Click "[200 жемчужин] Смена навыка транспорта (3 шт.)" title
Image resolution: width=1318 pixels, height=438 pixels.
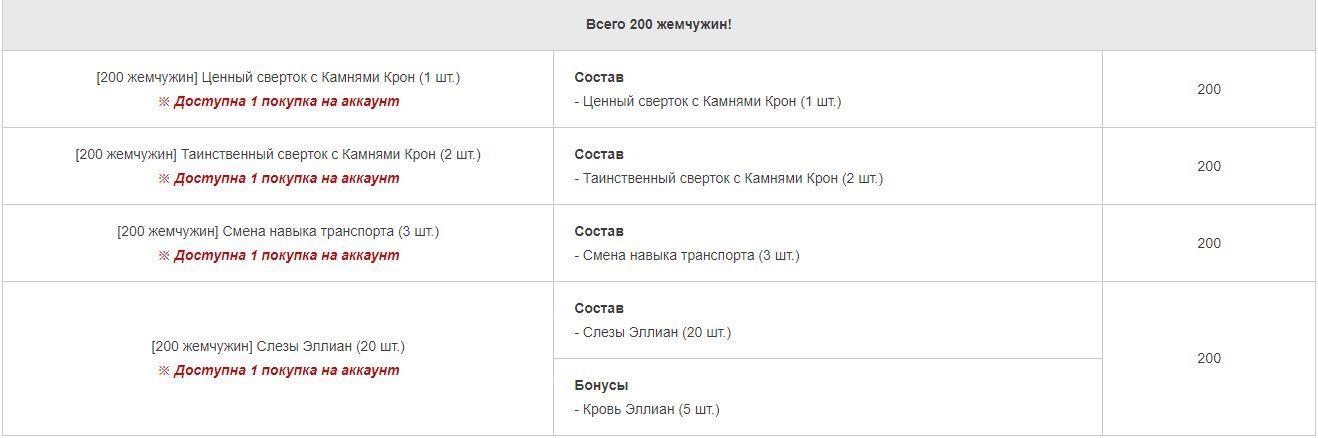[278, 231]
